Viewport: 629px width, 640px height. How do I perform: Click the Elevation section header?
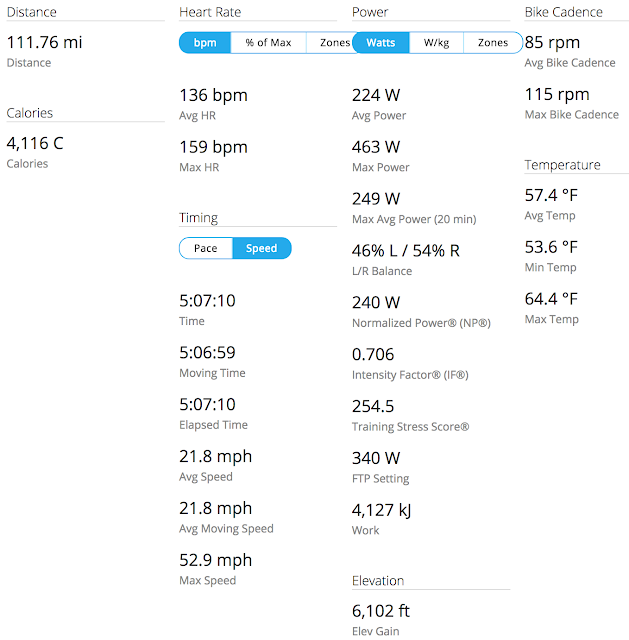pos(378,580)
